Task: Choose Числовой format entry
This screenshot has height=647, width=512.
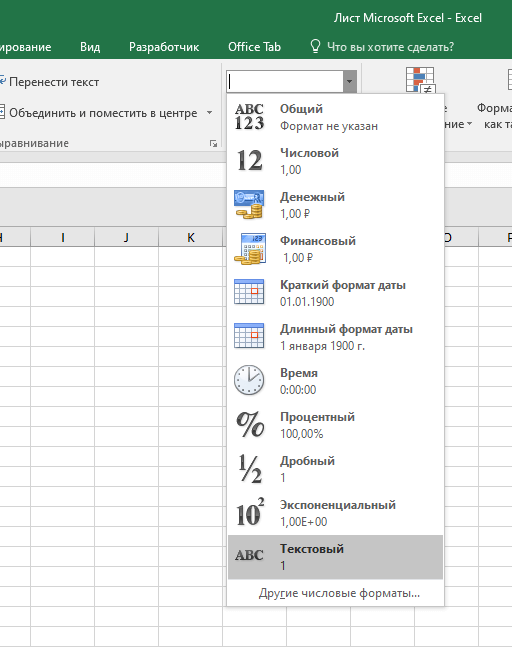Action: click(x=335, y=161)
